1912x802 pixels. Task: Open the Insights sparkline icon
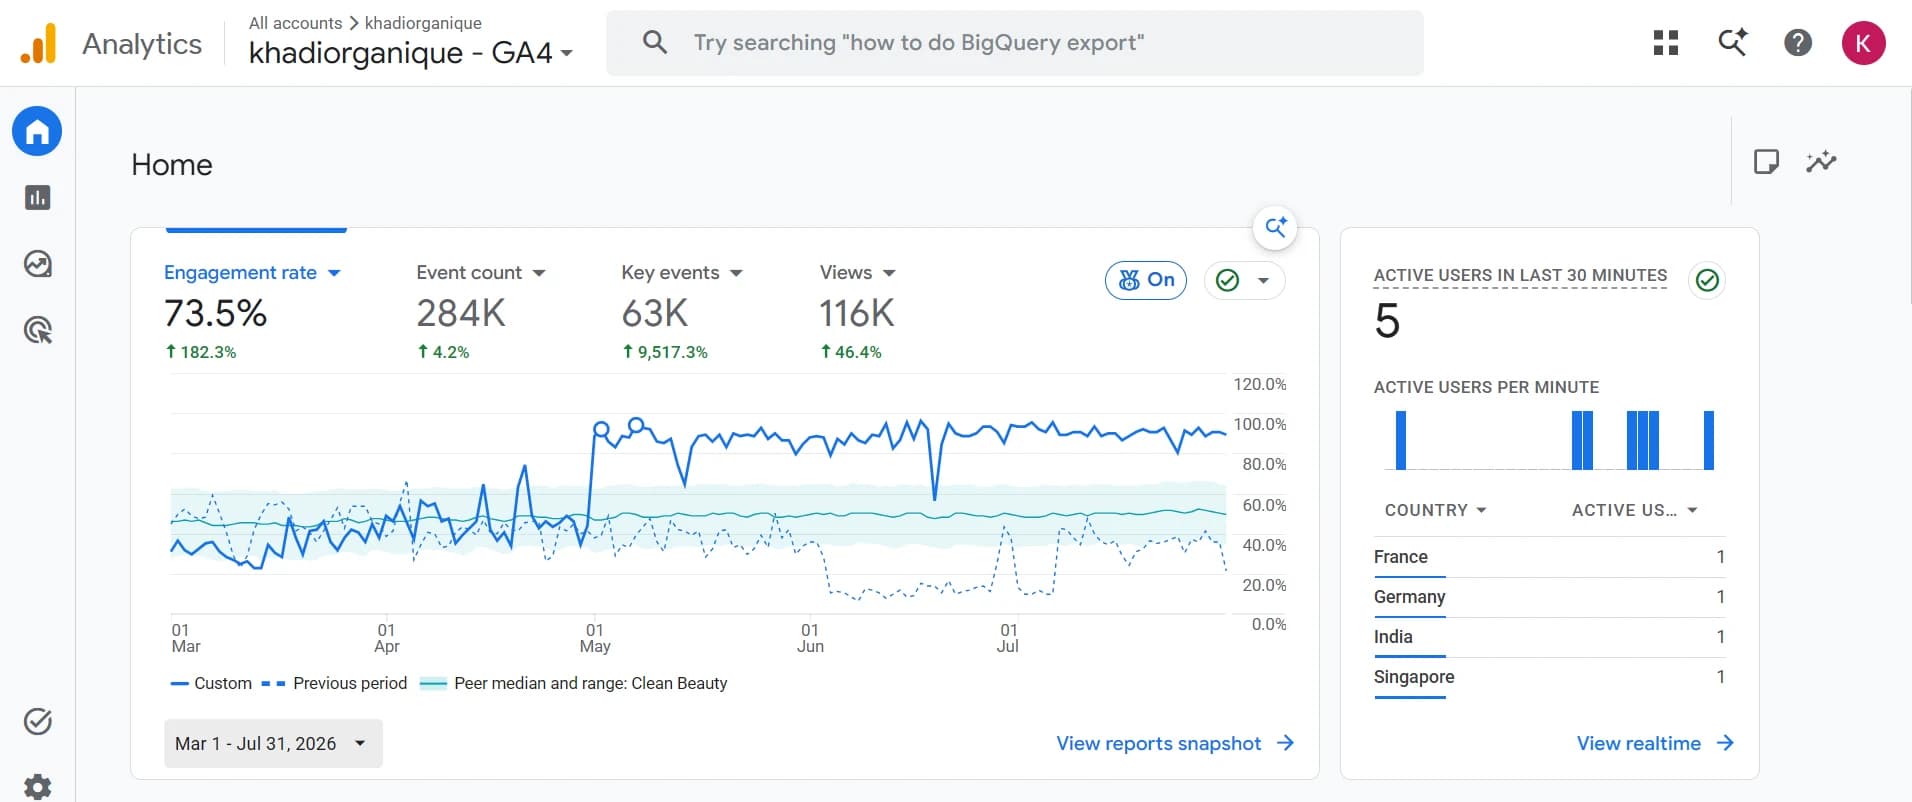pyautogui.click(x=1821, y=161)
